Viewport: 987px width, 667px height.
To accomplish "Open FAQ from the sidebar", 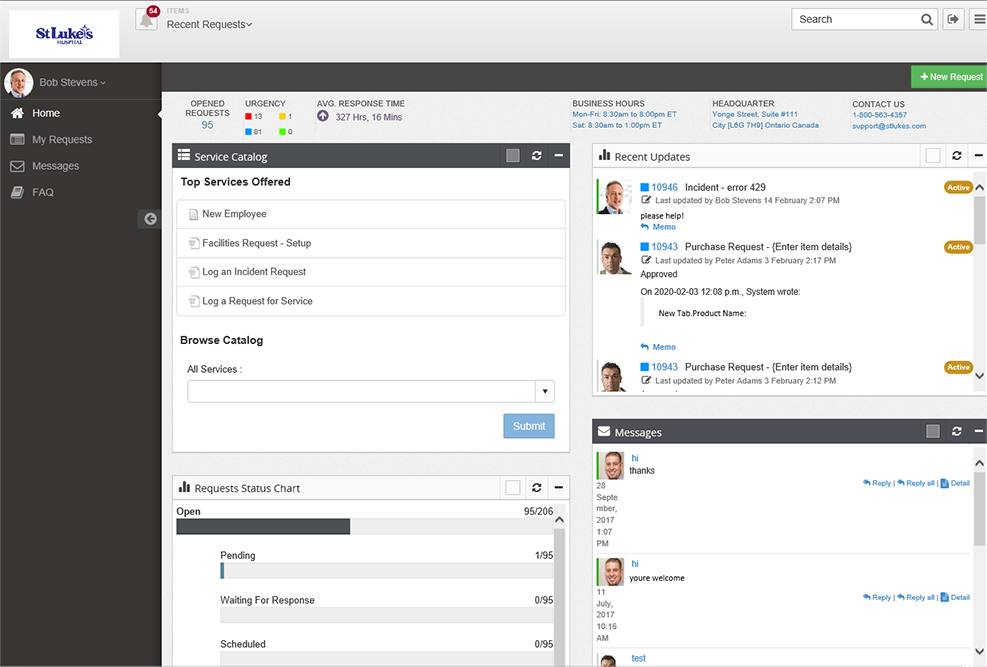I will click(x=42, y=193).
